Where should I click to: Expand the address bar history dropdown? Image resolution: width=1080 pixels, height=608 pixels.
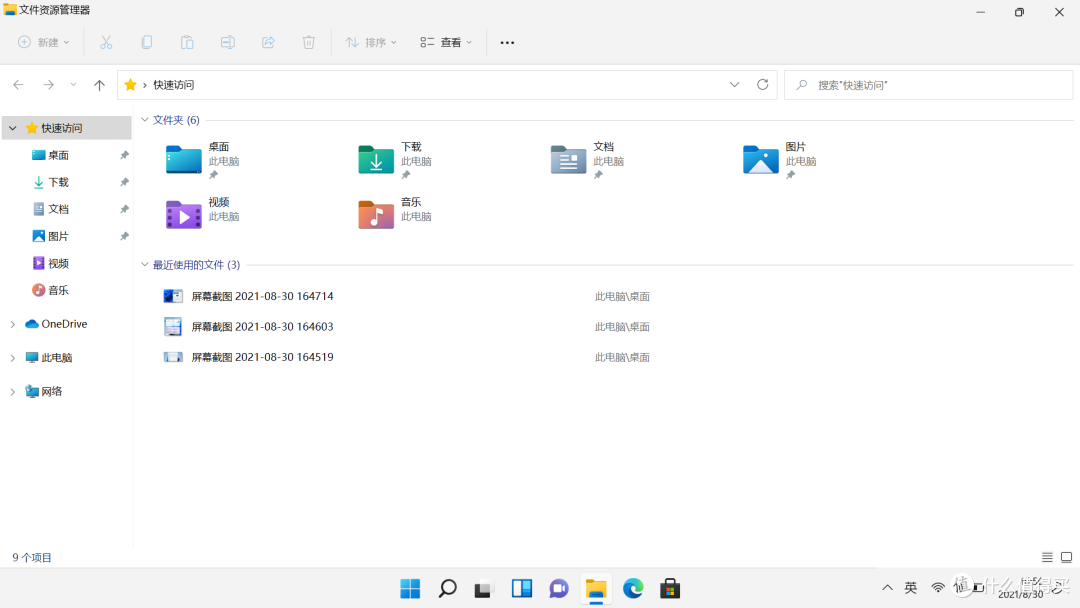coord(734,85)
